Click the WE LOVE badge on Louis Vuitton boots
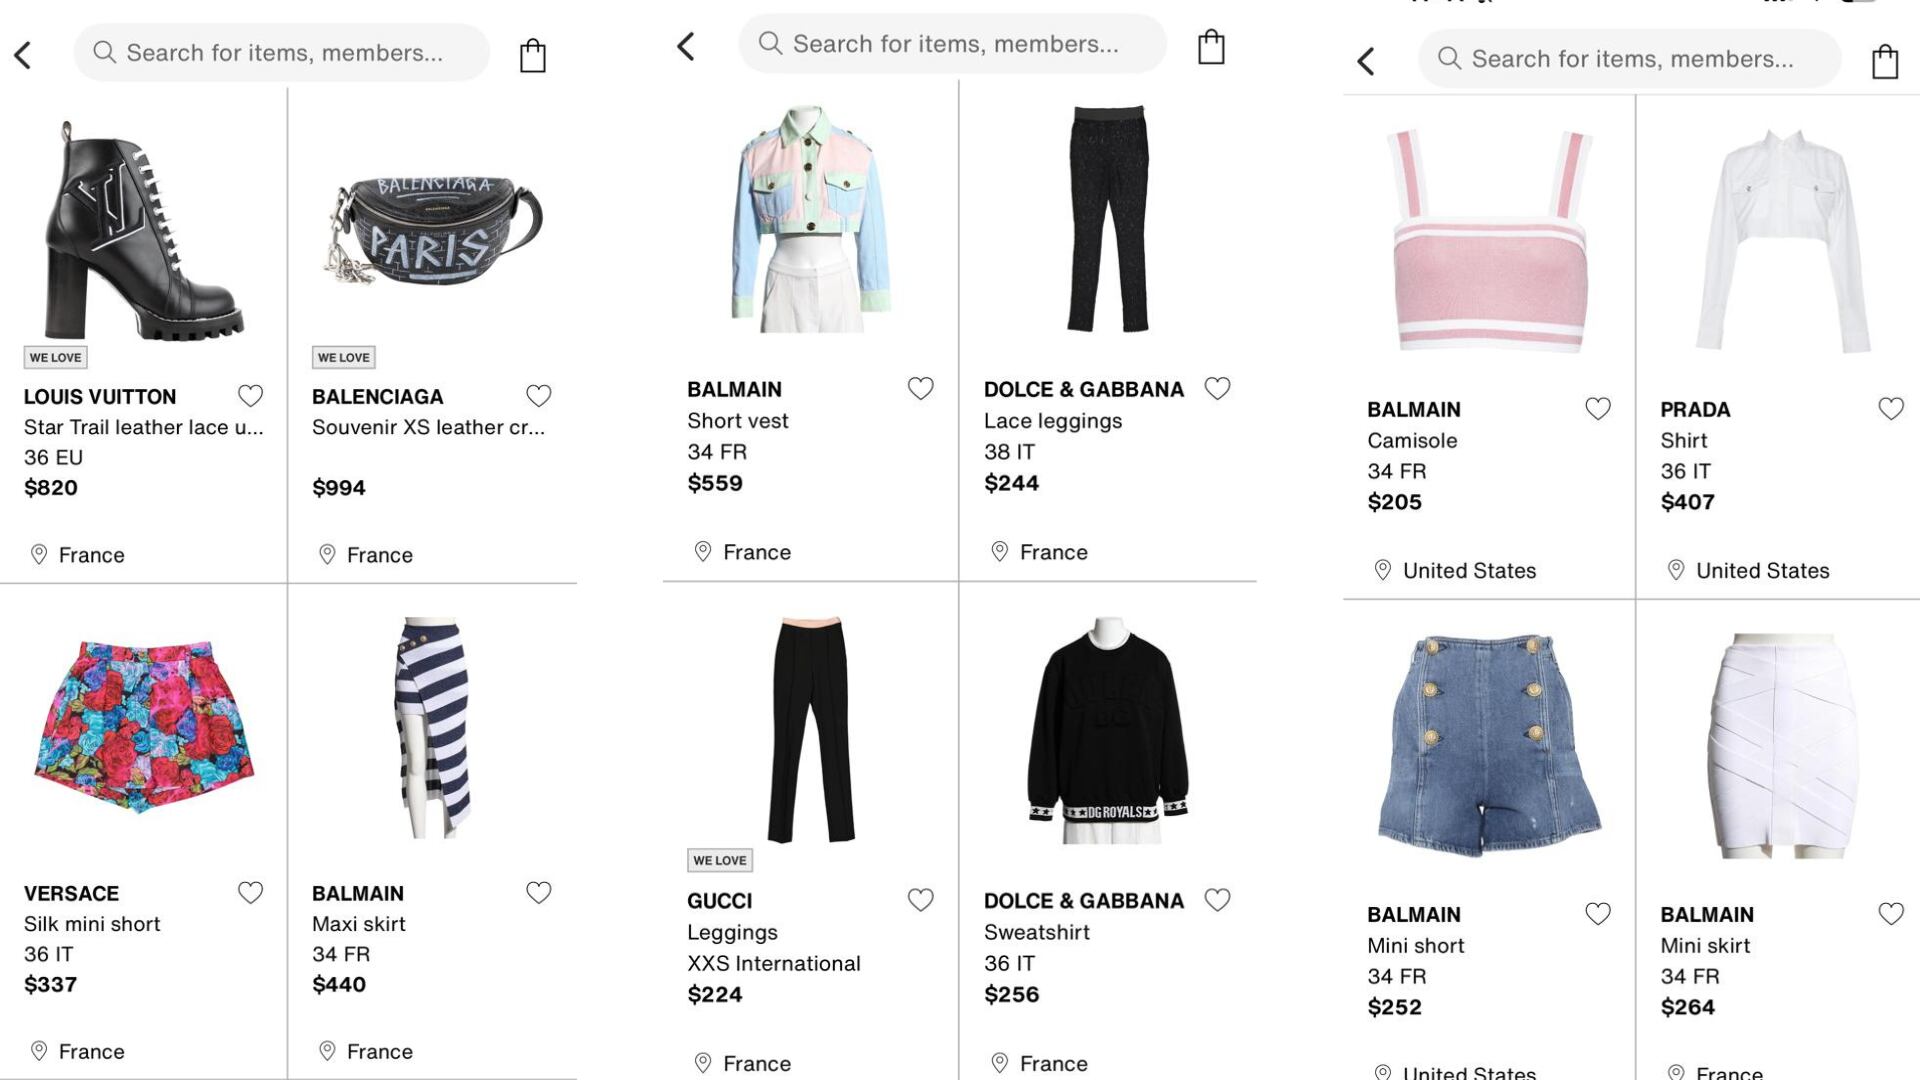This screenshot has height=1080, width=1920. (x=55, y=357)
